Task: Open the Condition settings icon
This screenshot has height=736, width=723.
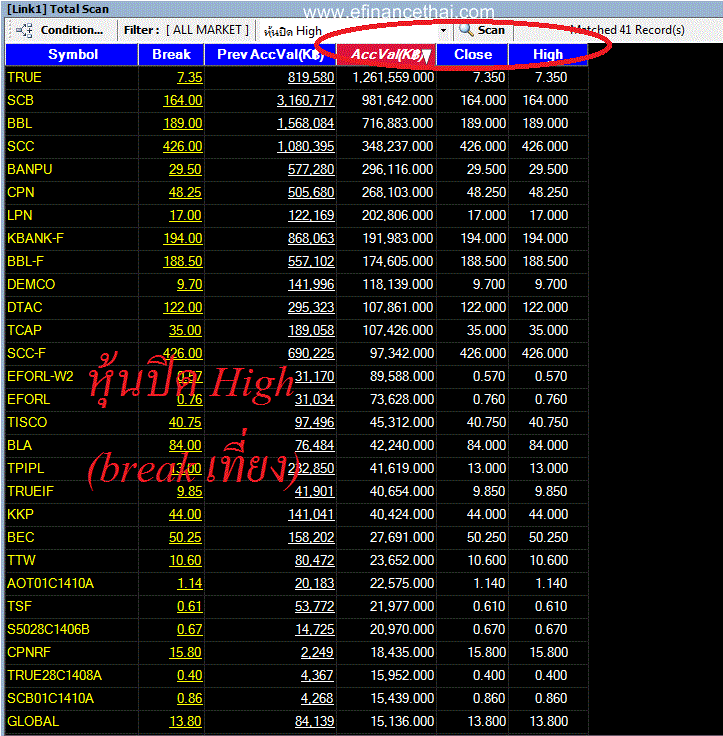Action: tap(24, 31)
